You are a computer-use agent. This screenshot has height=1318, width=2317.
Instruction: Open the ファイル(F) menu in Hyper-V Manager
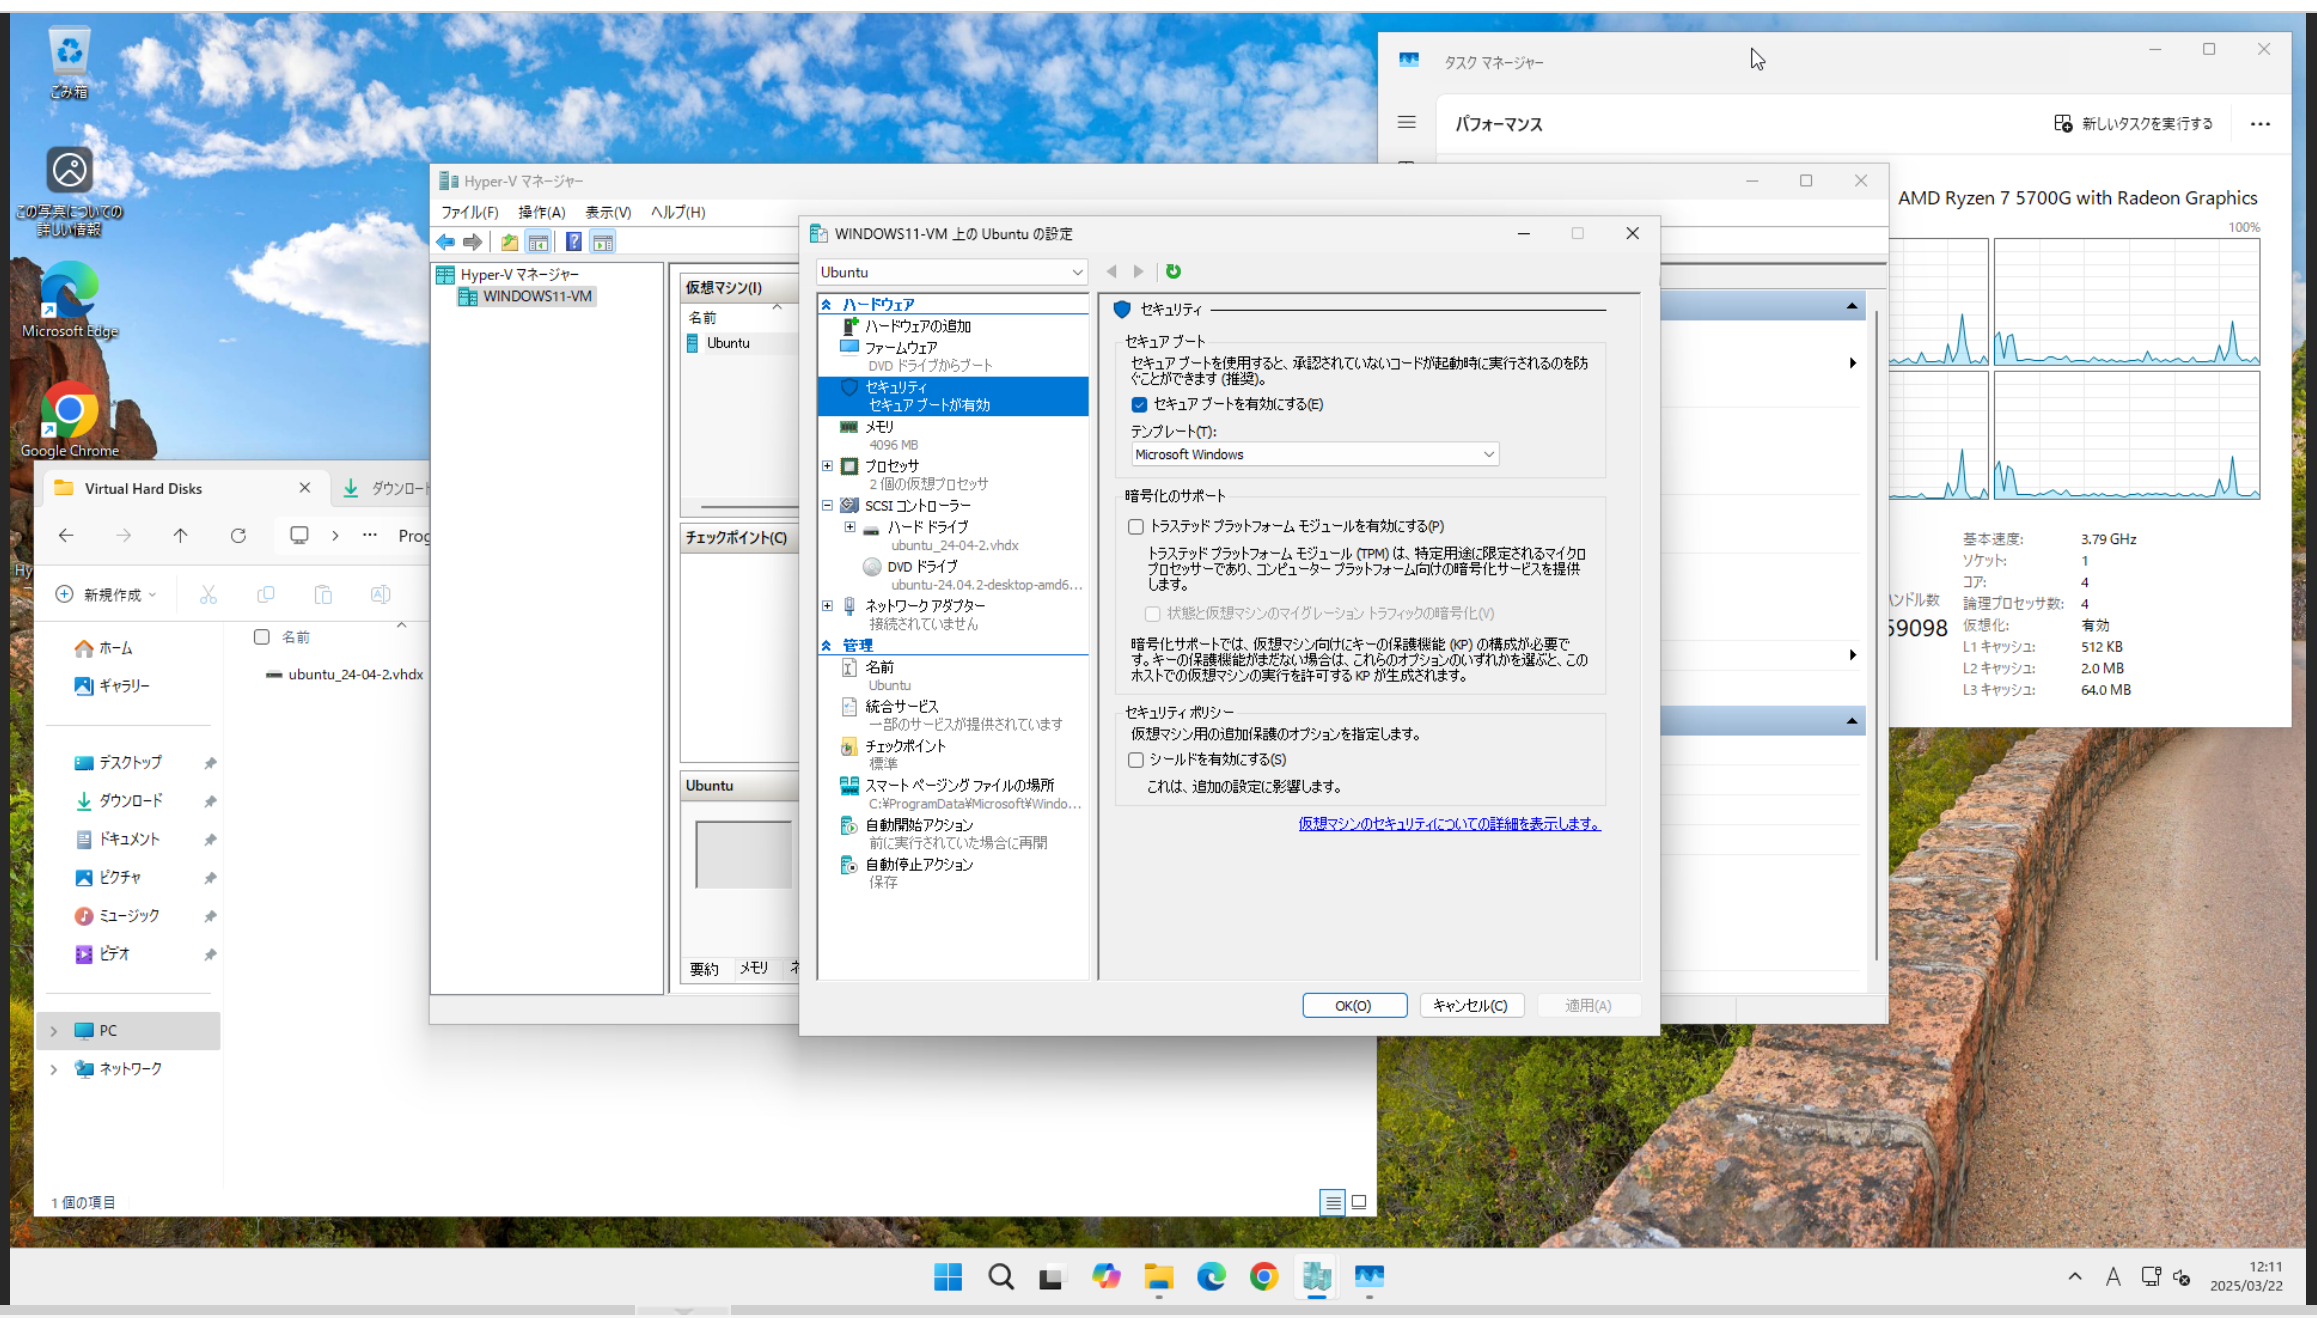469,212
